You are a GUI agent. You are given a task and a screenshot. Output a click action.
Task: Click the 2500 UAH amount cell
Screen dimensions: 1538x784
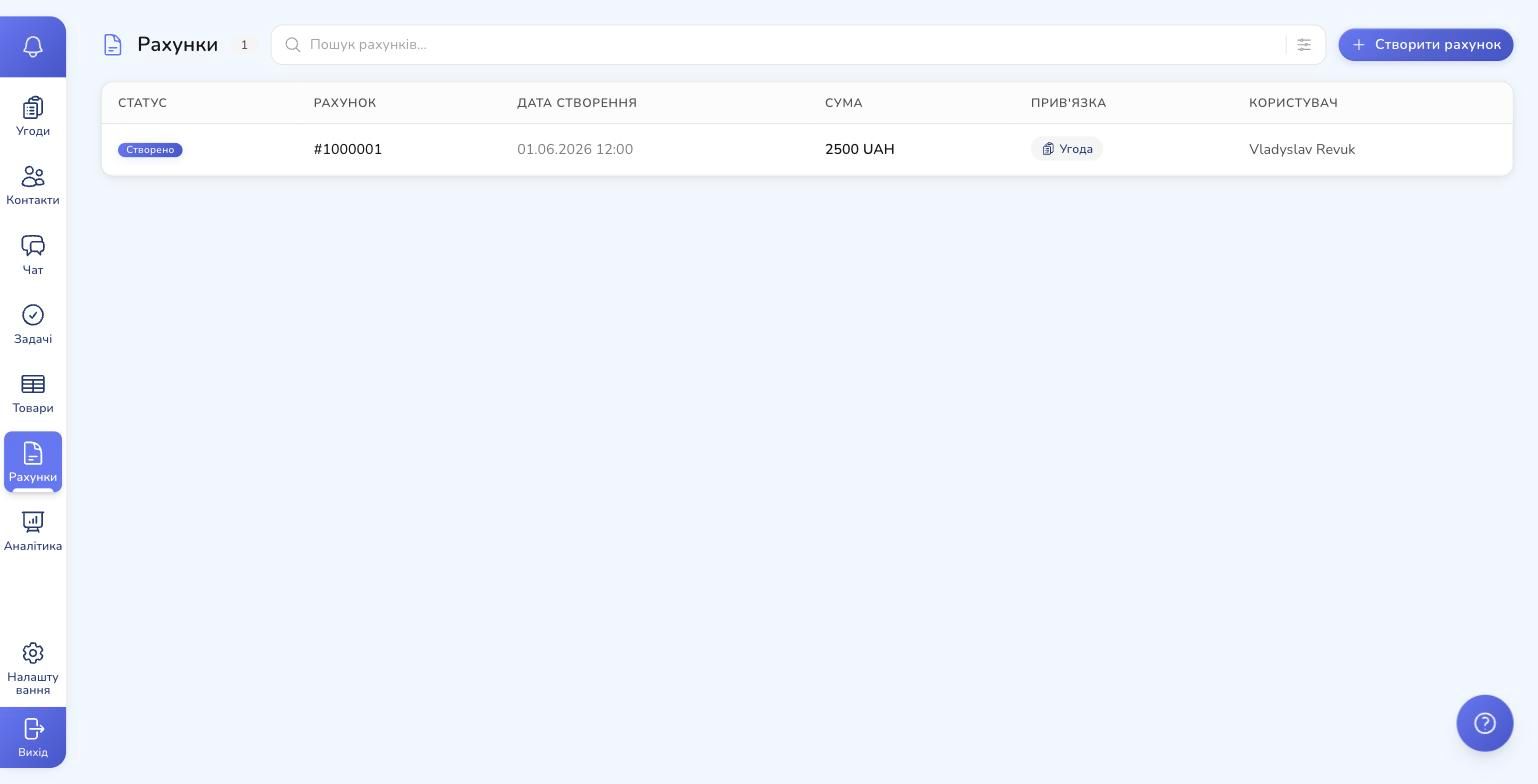pos(860,149)
